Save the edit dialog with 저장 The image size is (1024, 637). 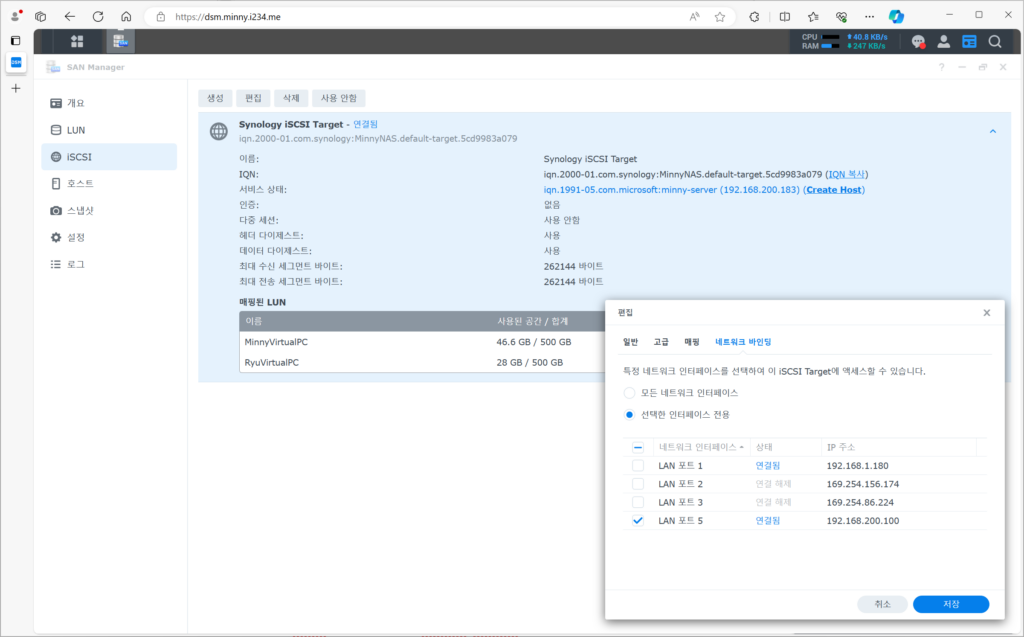coord(951,604)
